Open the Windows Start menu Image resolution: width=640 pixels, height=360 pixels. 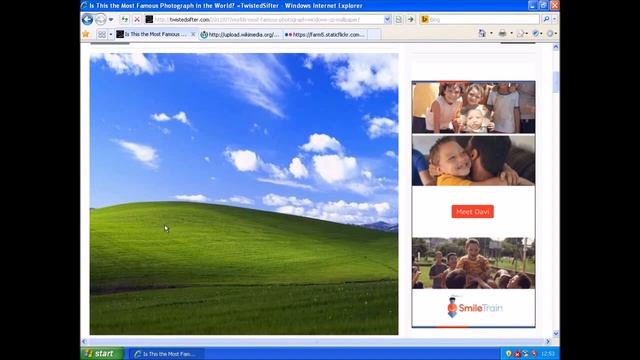(x=102, y=353)
